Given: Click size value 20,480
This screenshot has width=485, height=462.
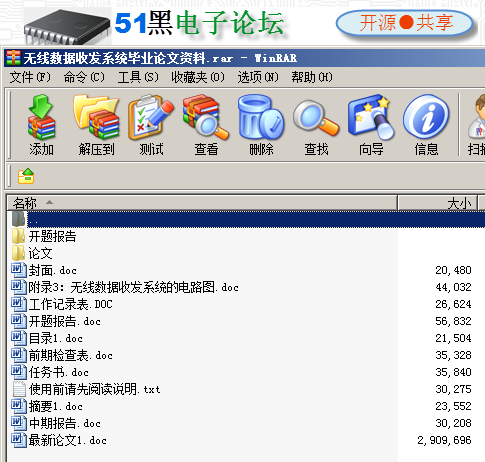Looking at the screenshot, I should [453, 270].
